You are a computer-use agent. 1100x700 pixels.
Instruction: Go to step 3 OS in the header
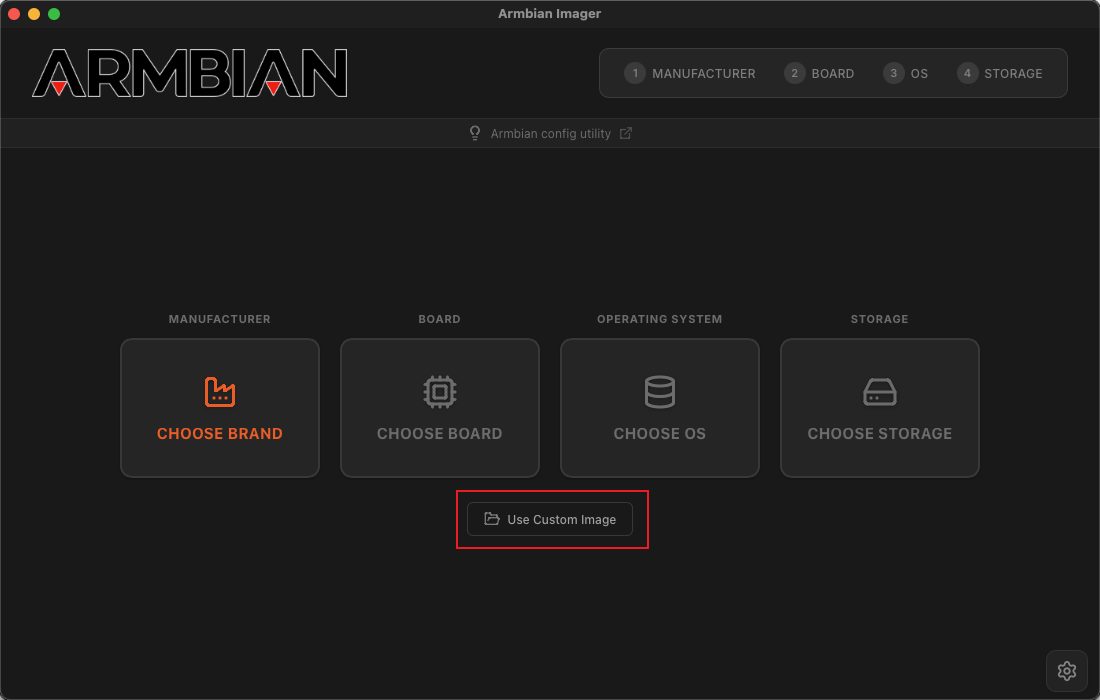(x=907, y=73)
